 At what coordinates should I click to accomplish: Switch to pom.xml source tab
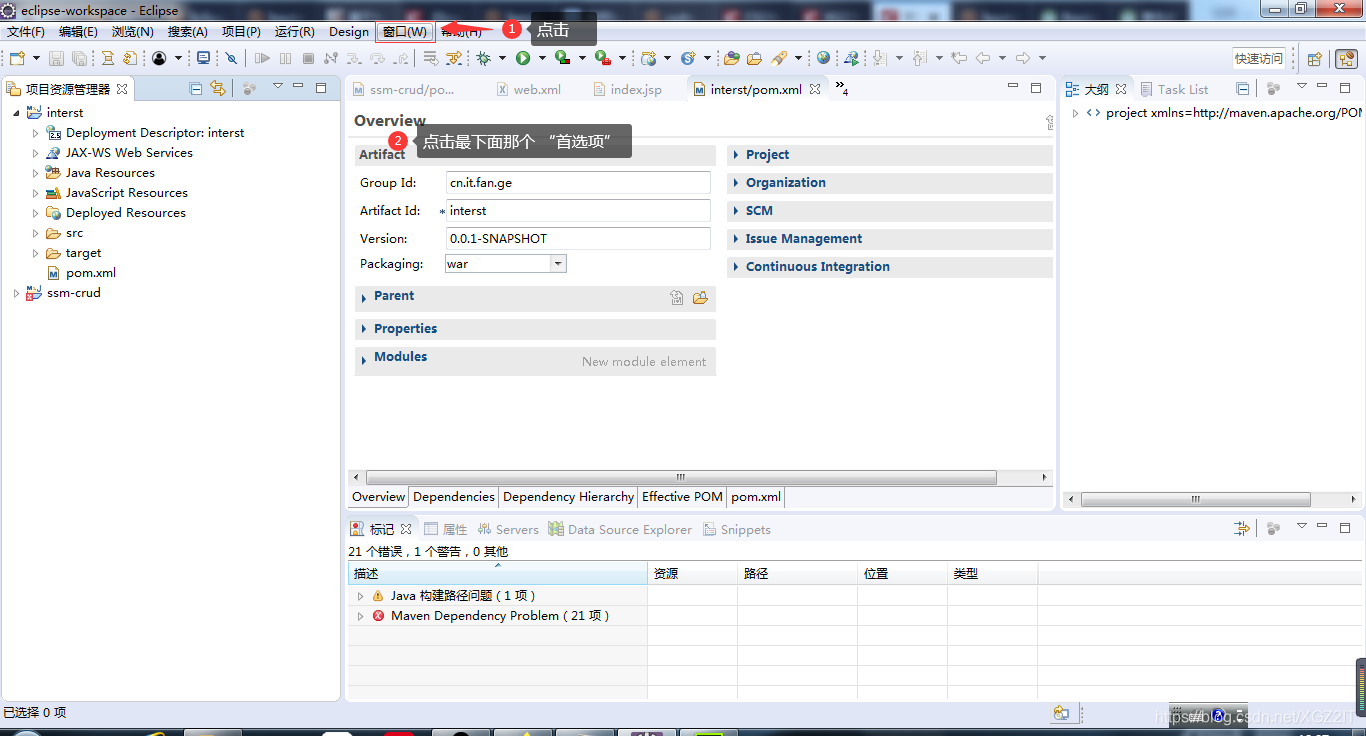pos(756,497)
